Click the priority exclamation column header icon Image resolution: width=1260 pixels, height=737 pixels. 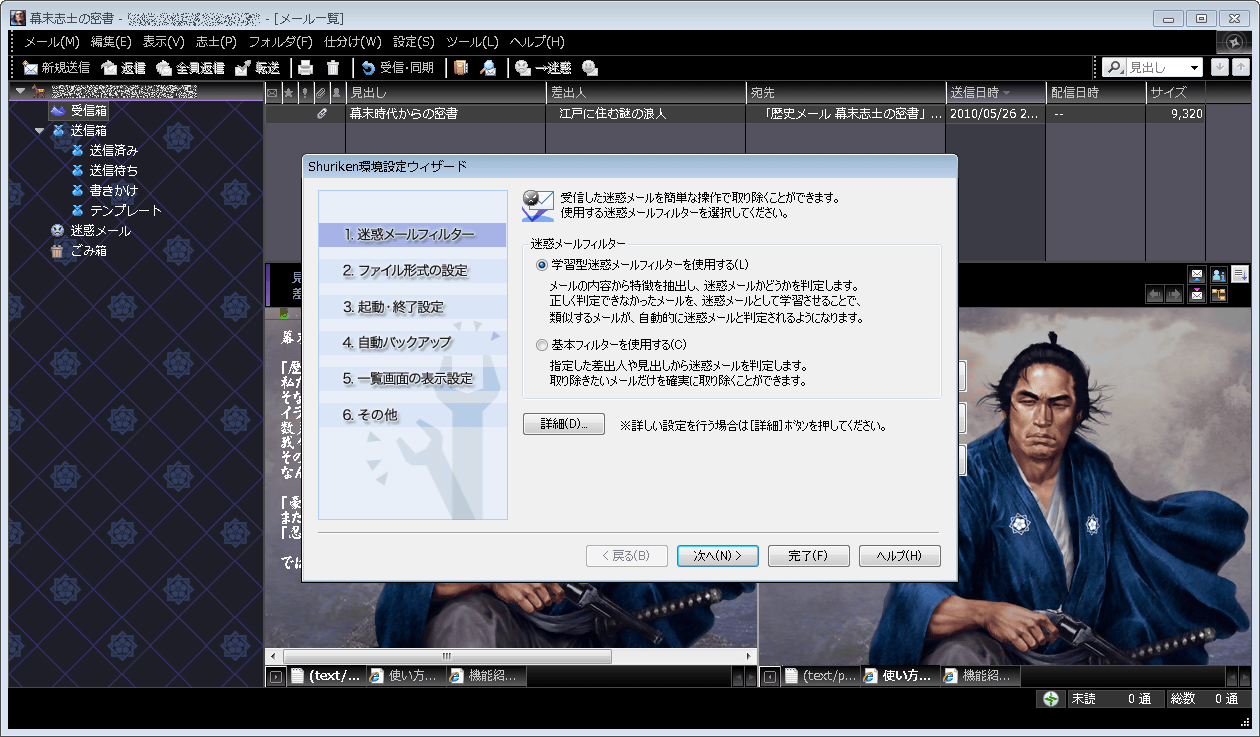tap(305, 92)
